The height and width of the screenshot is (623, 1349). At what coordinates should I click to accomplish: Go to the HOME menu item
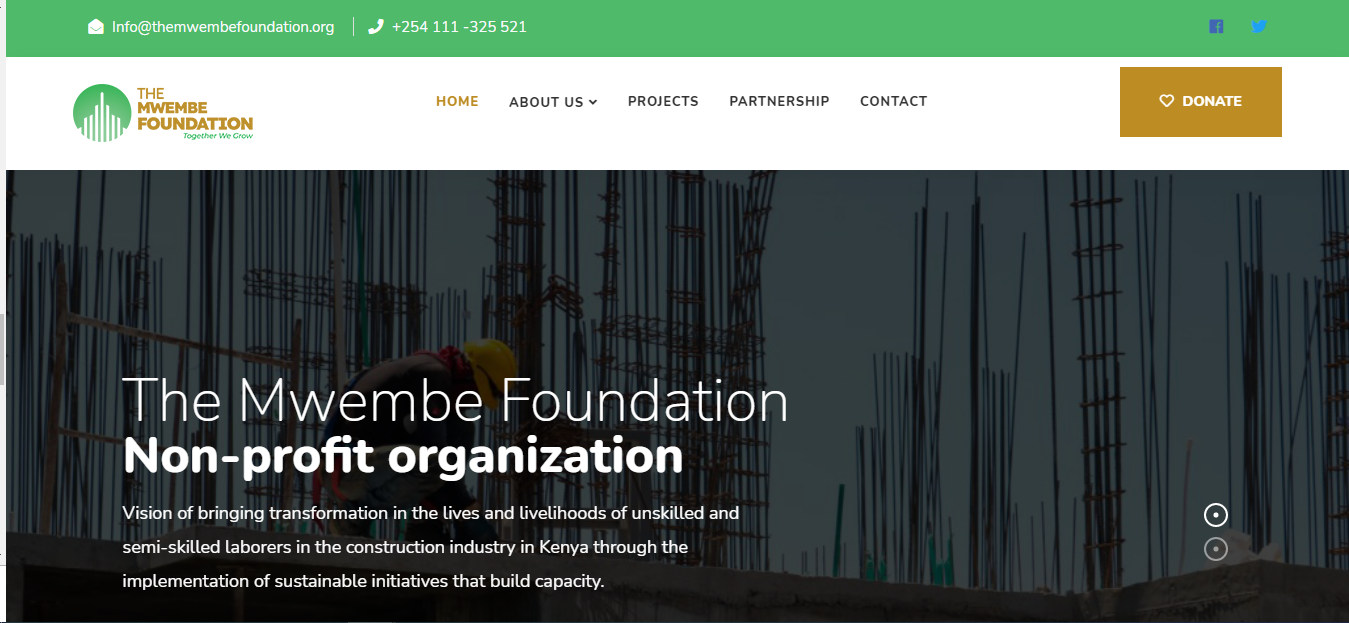pos(457,101)
